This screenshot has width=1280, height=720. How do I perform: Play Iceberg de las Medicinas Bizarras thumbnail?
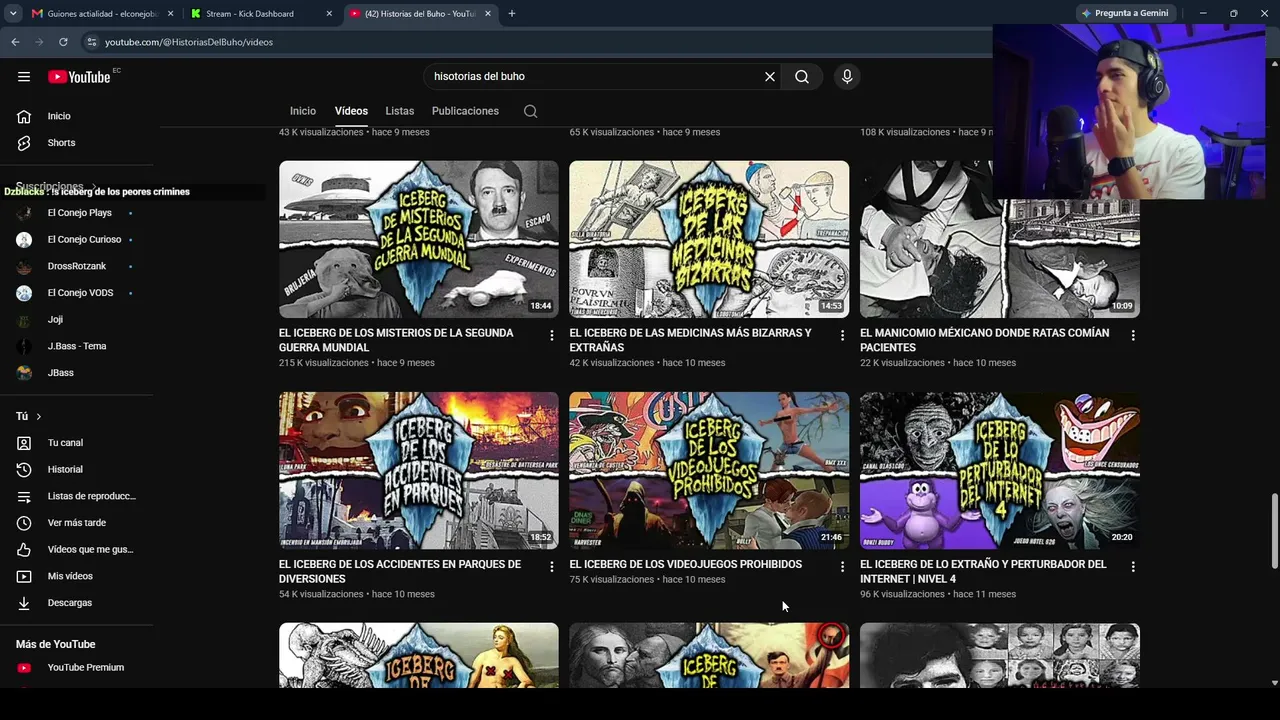coord(709,239)
